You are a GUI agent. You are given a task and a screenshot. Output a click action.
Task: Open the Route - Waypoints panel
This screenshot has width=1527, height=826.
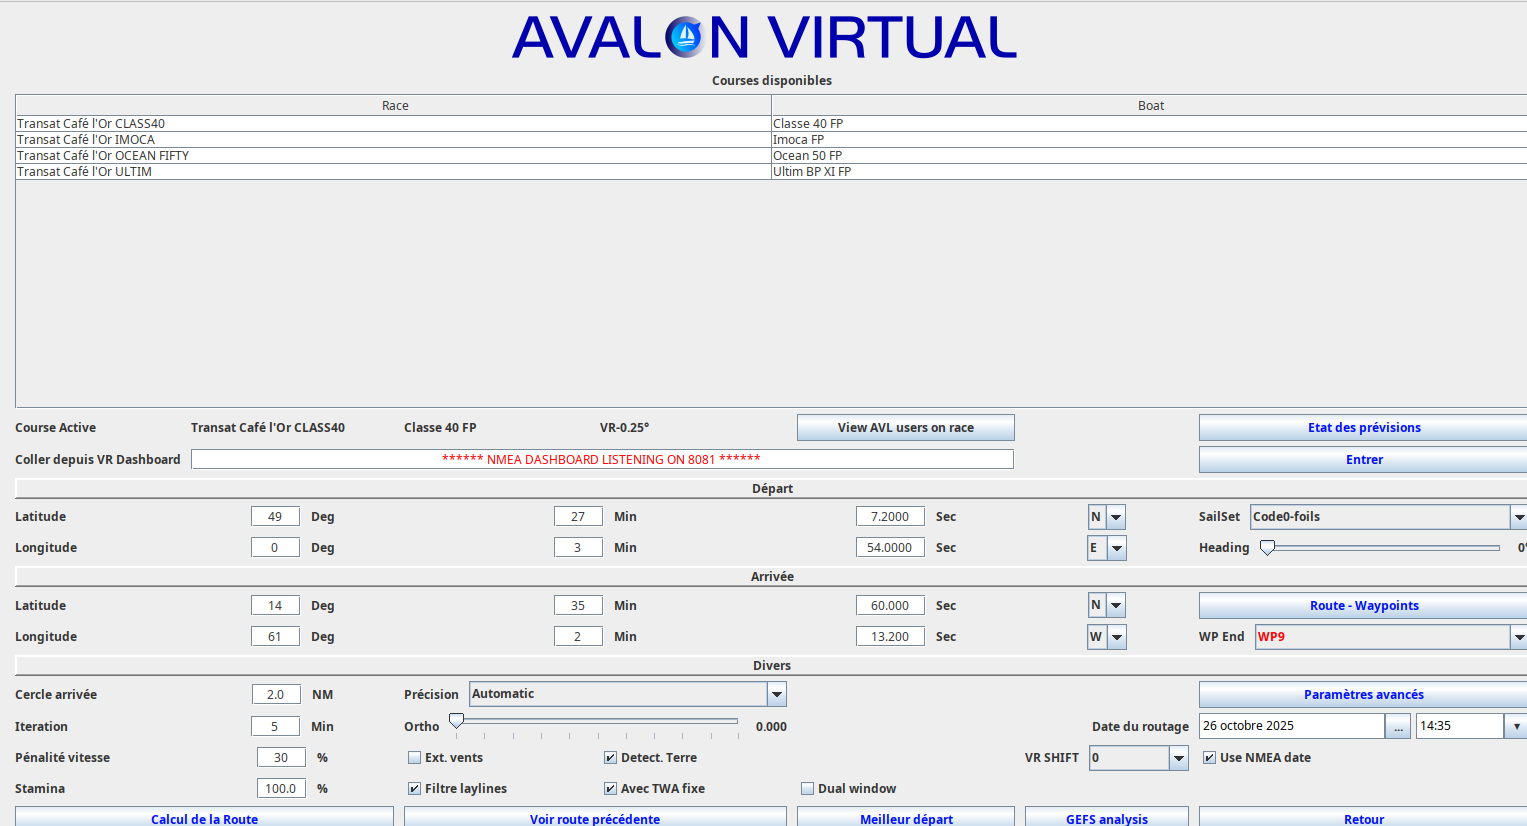(1364, 605)
